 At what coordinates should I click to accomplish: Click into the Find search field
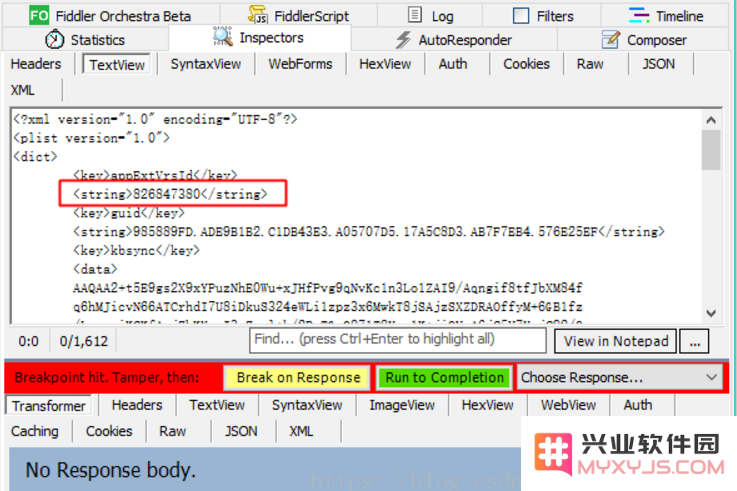398,340
